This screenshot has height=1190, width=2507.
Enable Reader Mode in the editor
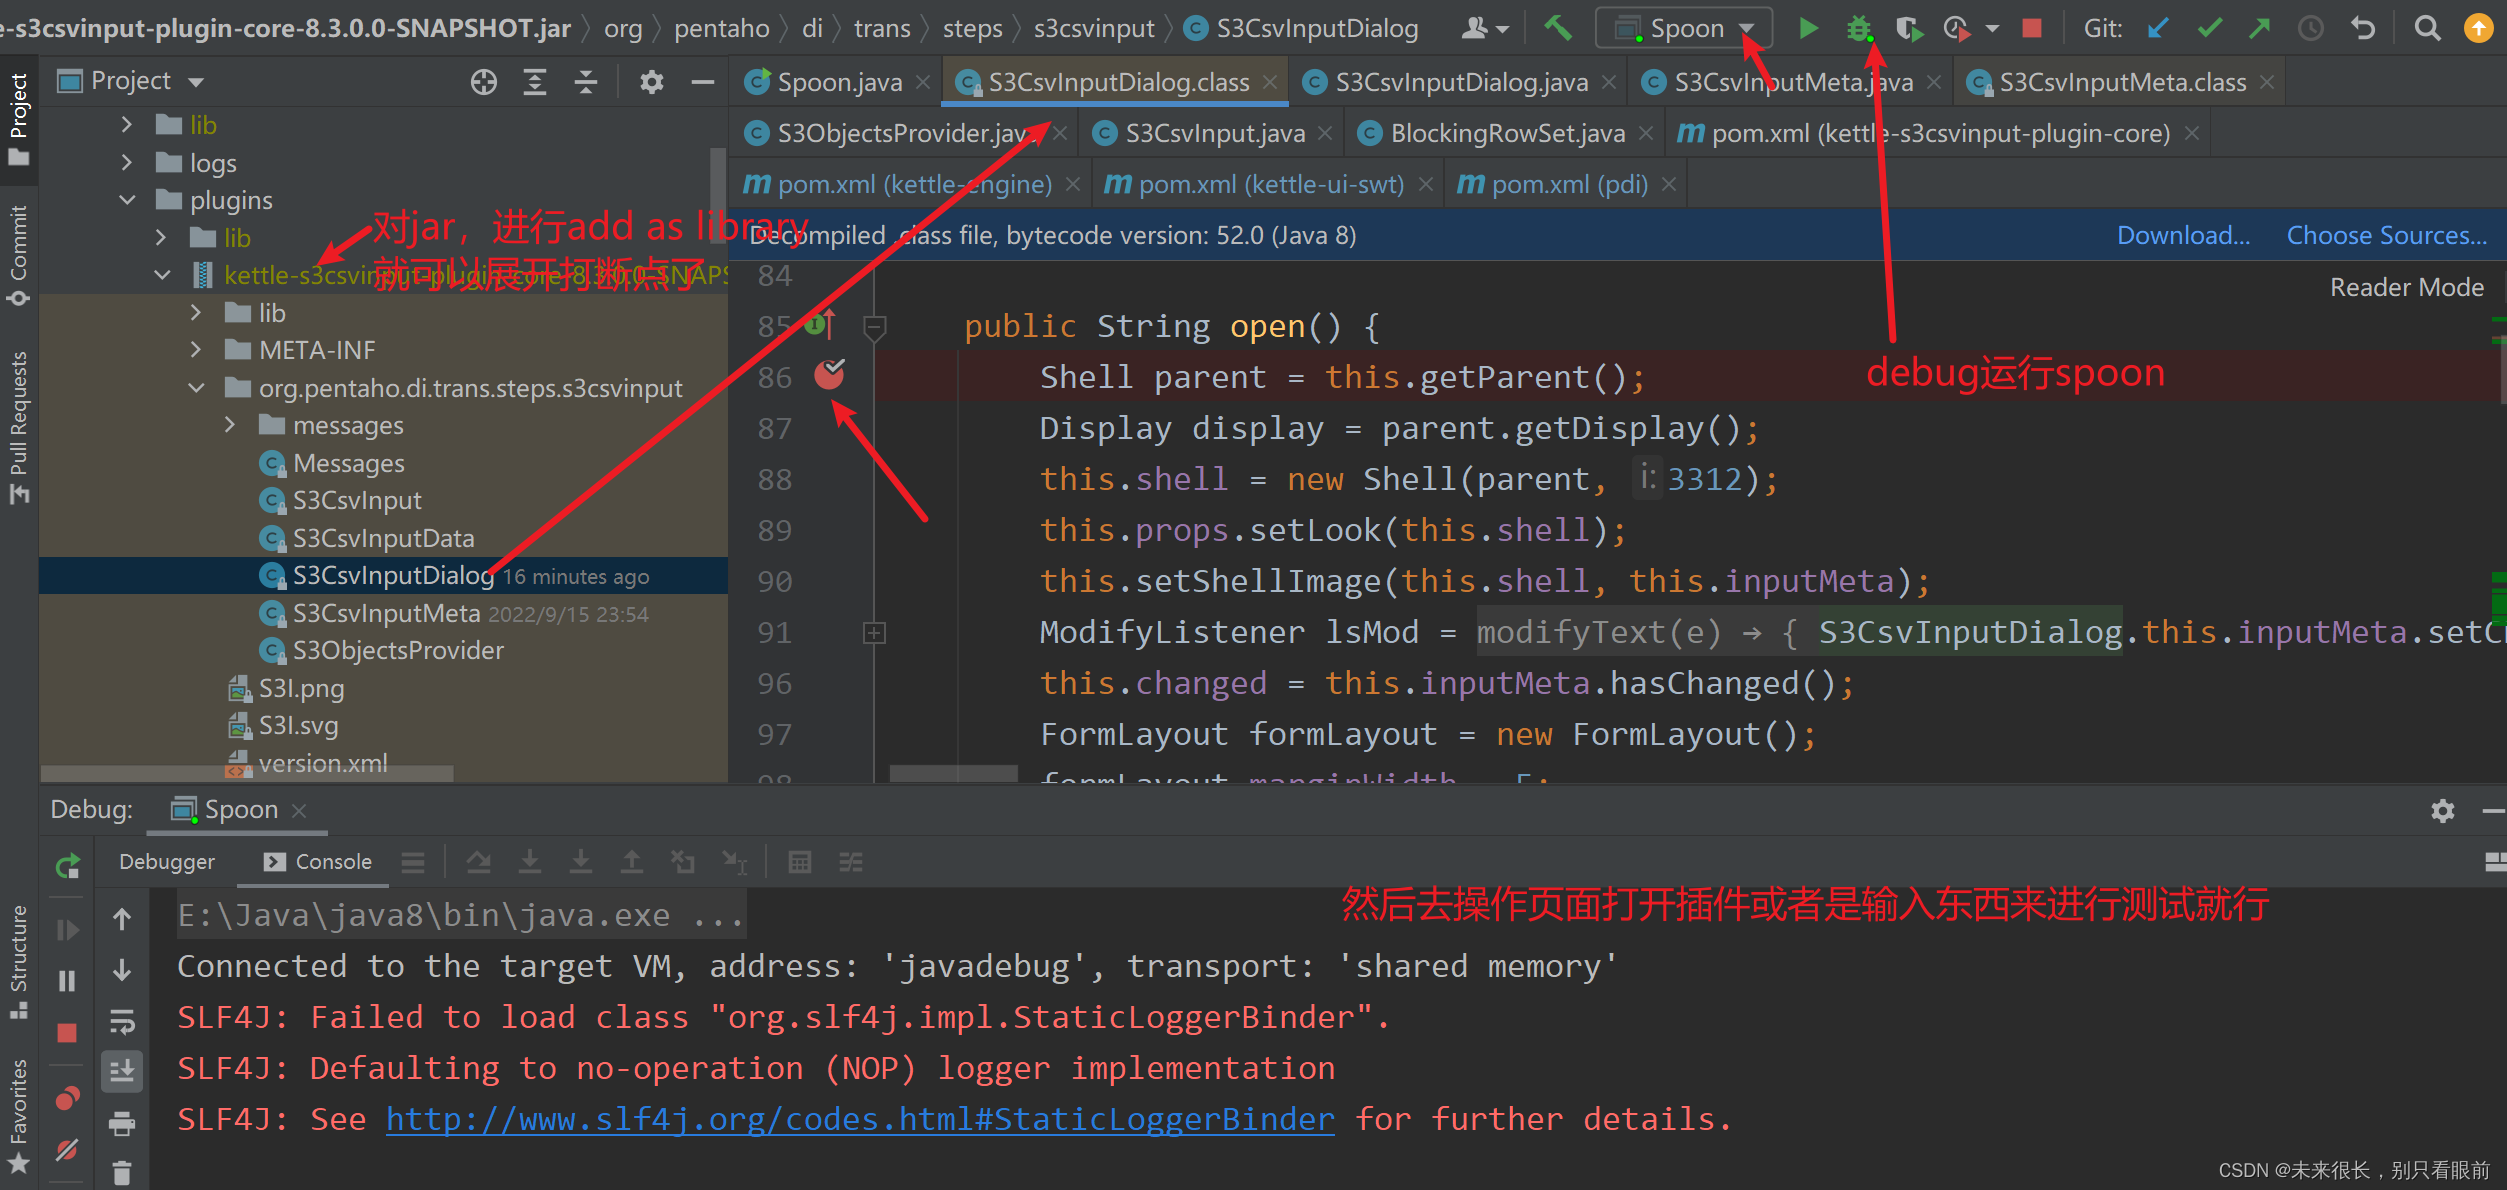(x=2406, y=287)
